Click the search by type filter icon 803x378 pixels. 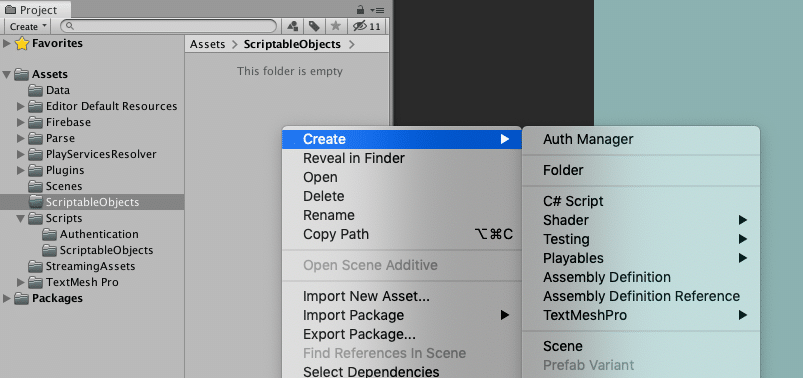(x=292, y=26)
